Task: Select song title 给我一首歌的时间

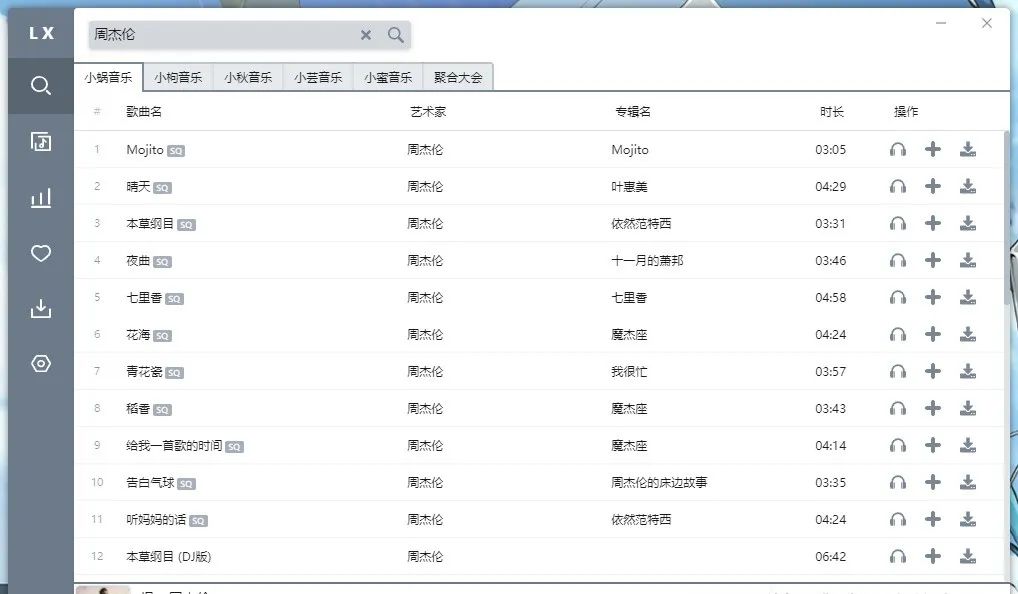Action: (x=174, y=445)
